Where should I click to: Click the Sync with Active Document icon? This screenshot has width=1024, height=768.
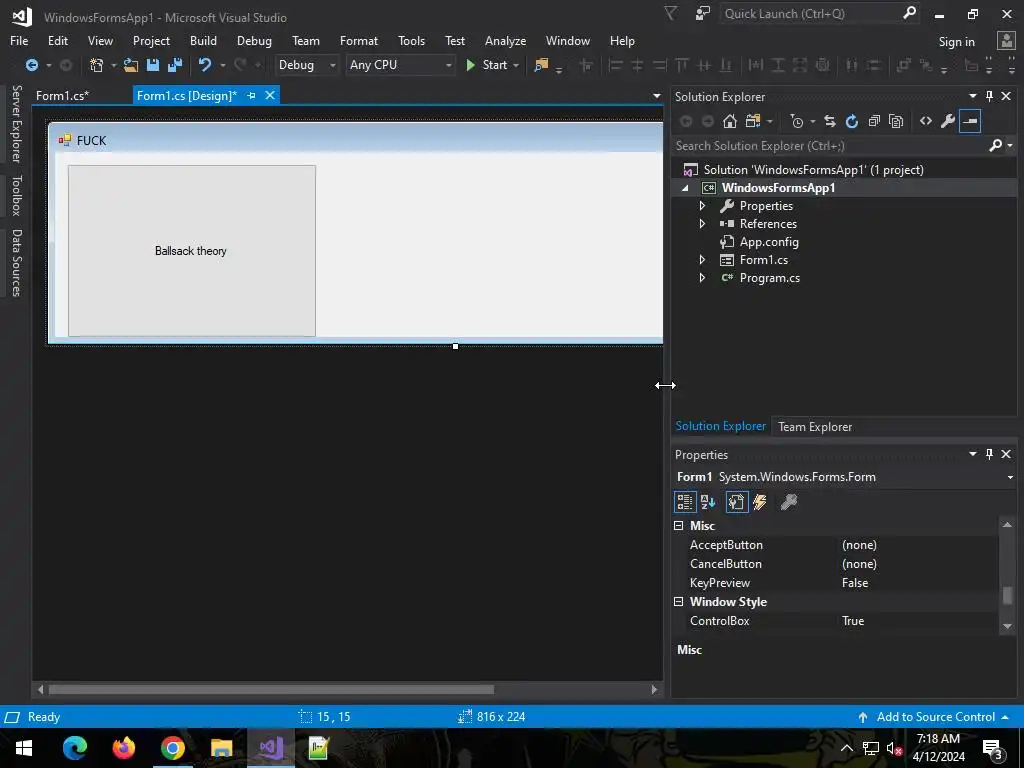coord(829,121)
